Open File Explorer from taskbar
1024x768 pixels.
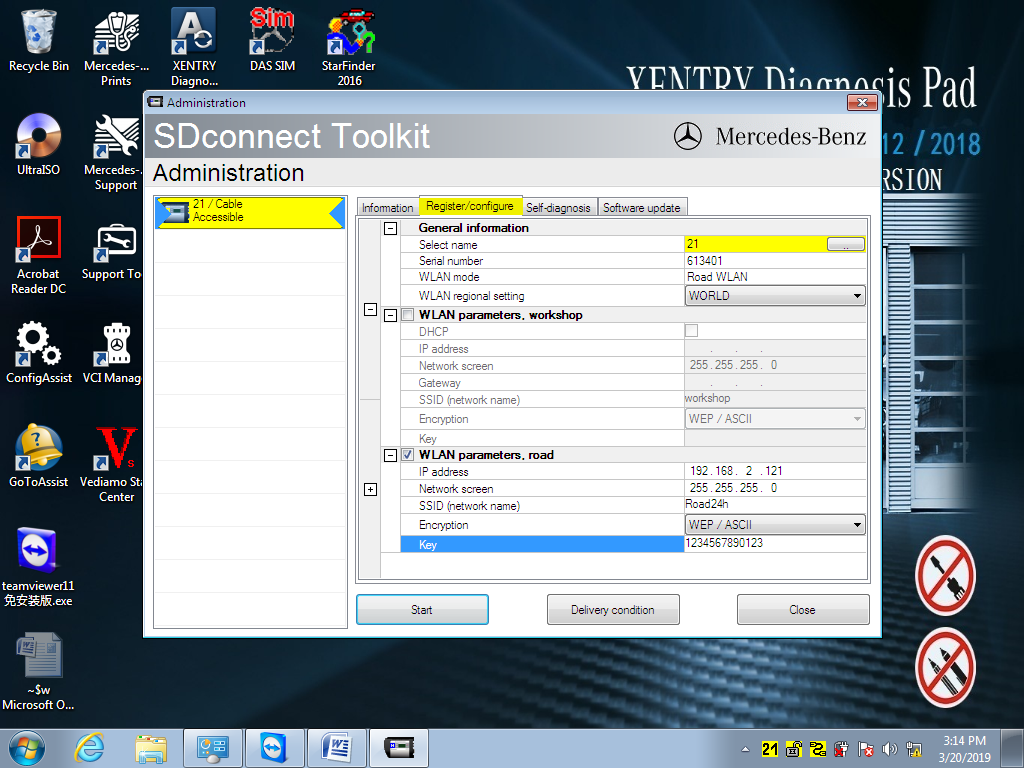pos(151,748)
